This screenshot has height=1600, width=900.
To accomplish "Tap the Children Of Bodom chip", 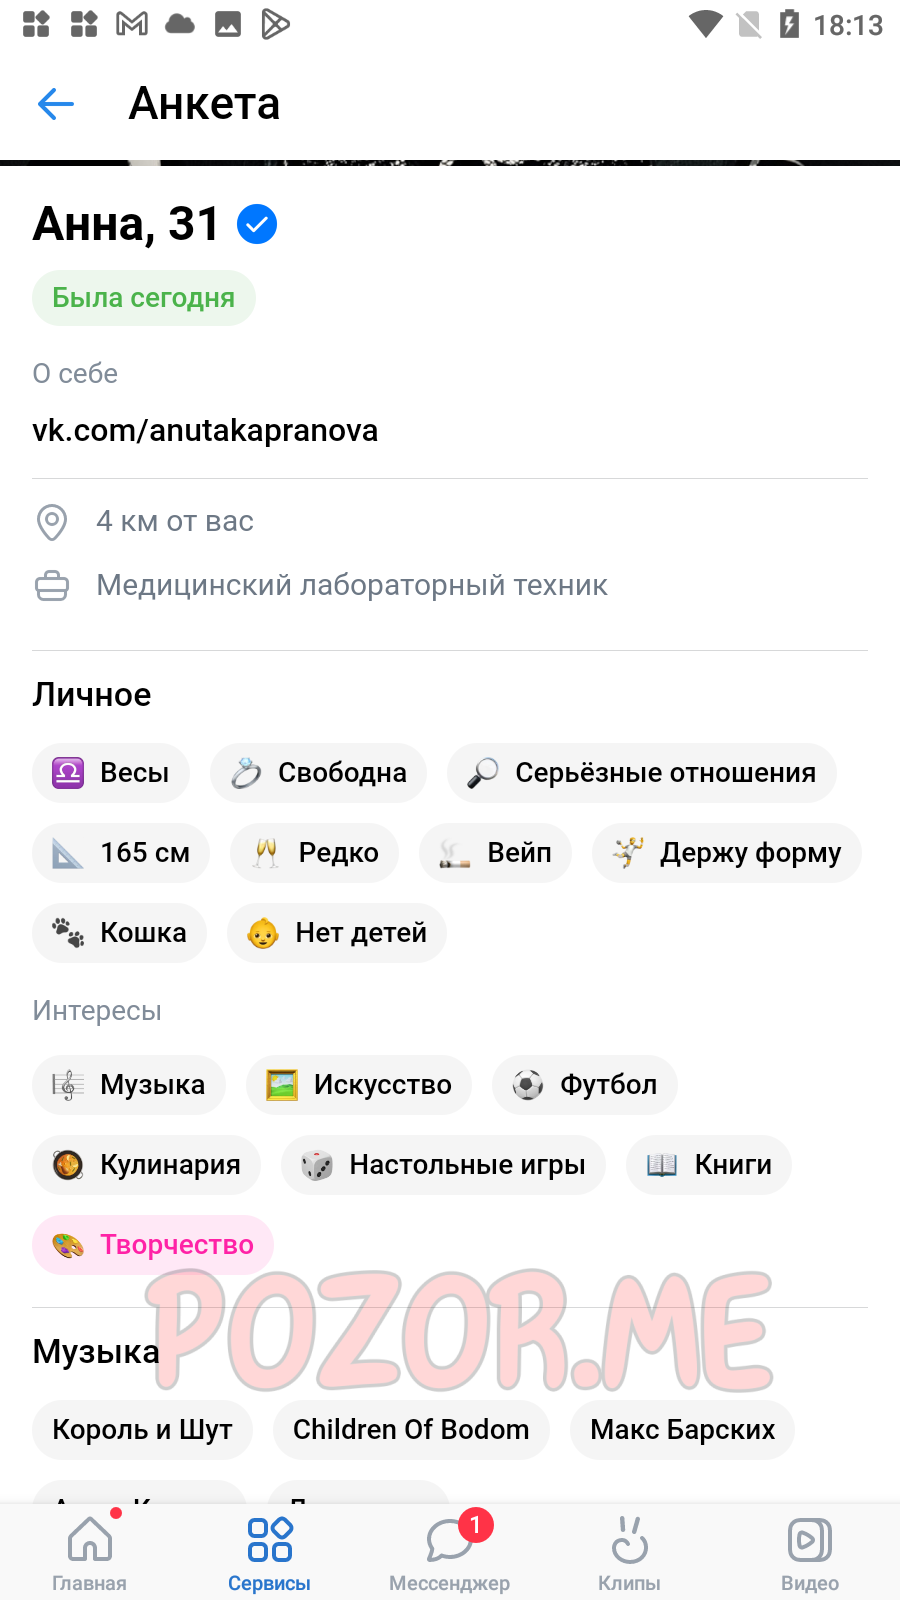I will point(411,1430).
